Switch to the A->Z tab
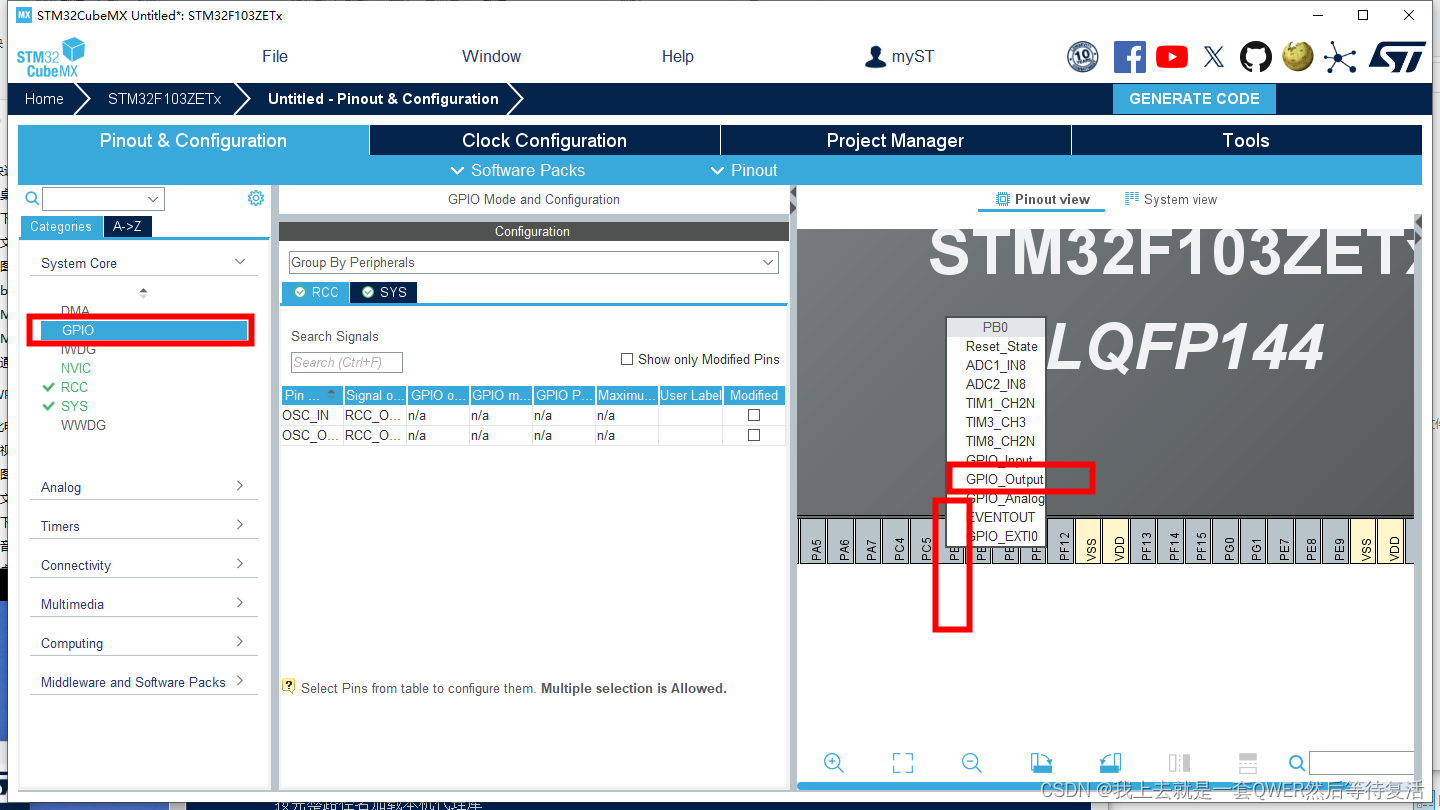The height and width of the screenshot is (810, 1440). [x=127, y=226]
